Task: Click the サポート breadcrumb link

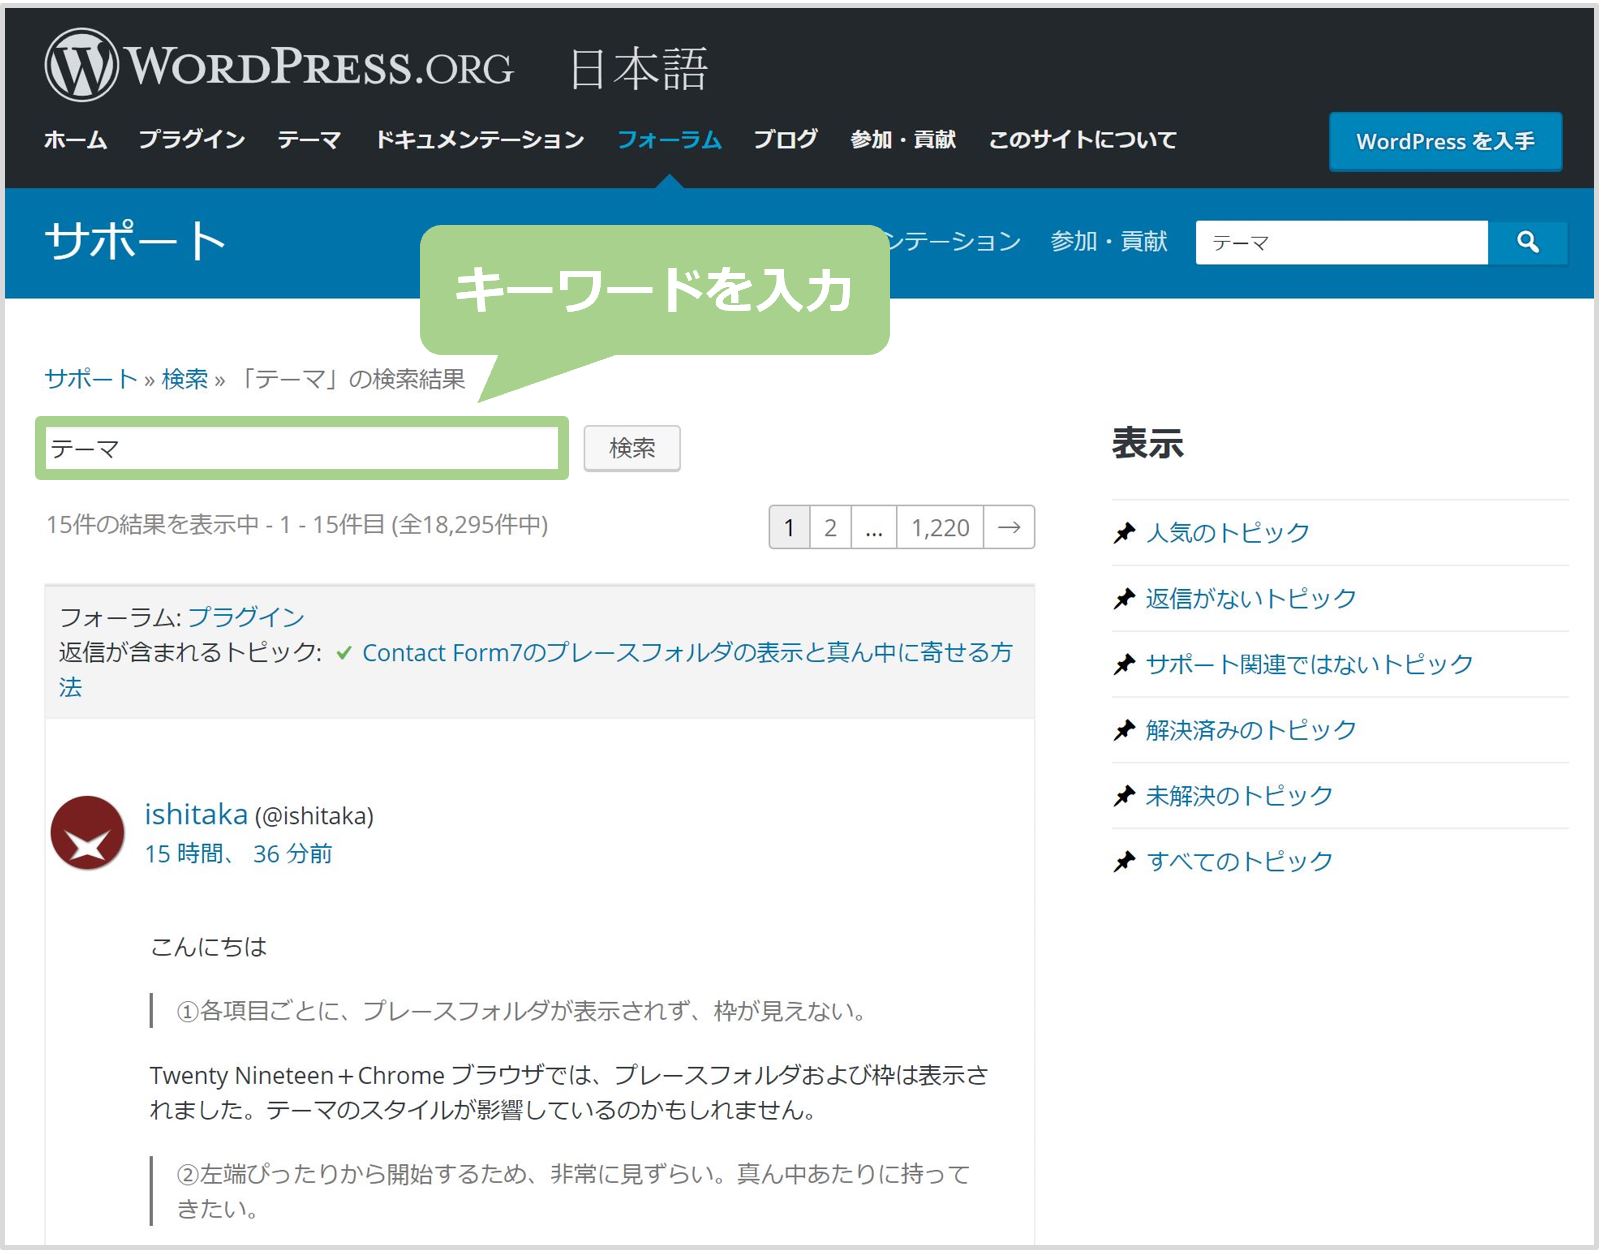Action: (90, 379)
